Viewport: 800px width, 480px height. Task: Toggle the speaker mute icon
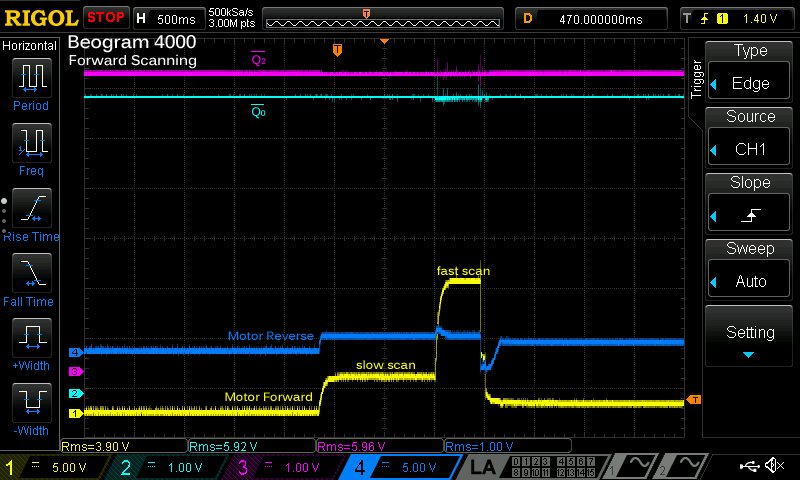(775, 466)
